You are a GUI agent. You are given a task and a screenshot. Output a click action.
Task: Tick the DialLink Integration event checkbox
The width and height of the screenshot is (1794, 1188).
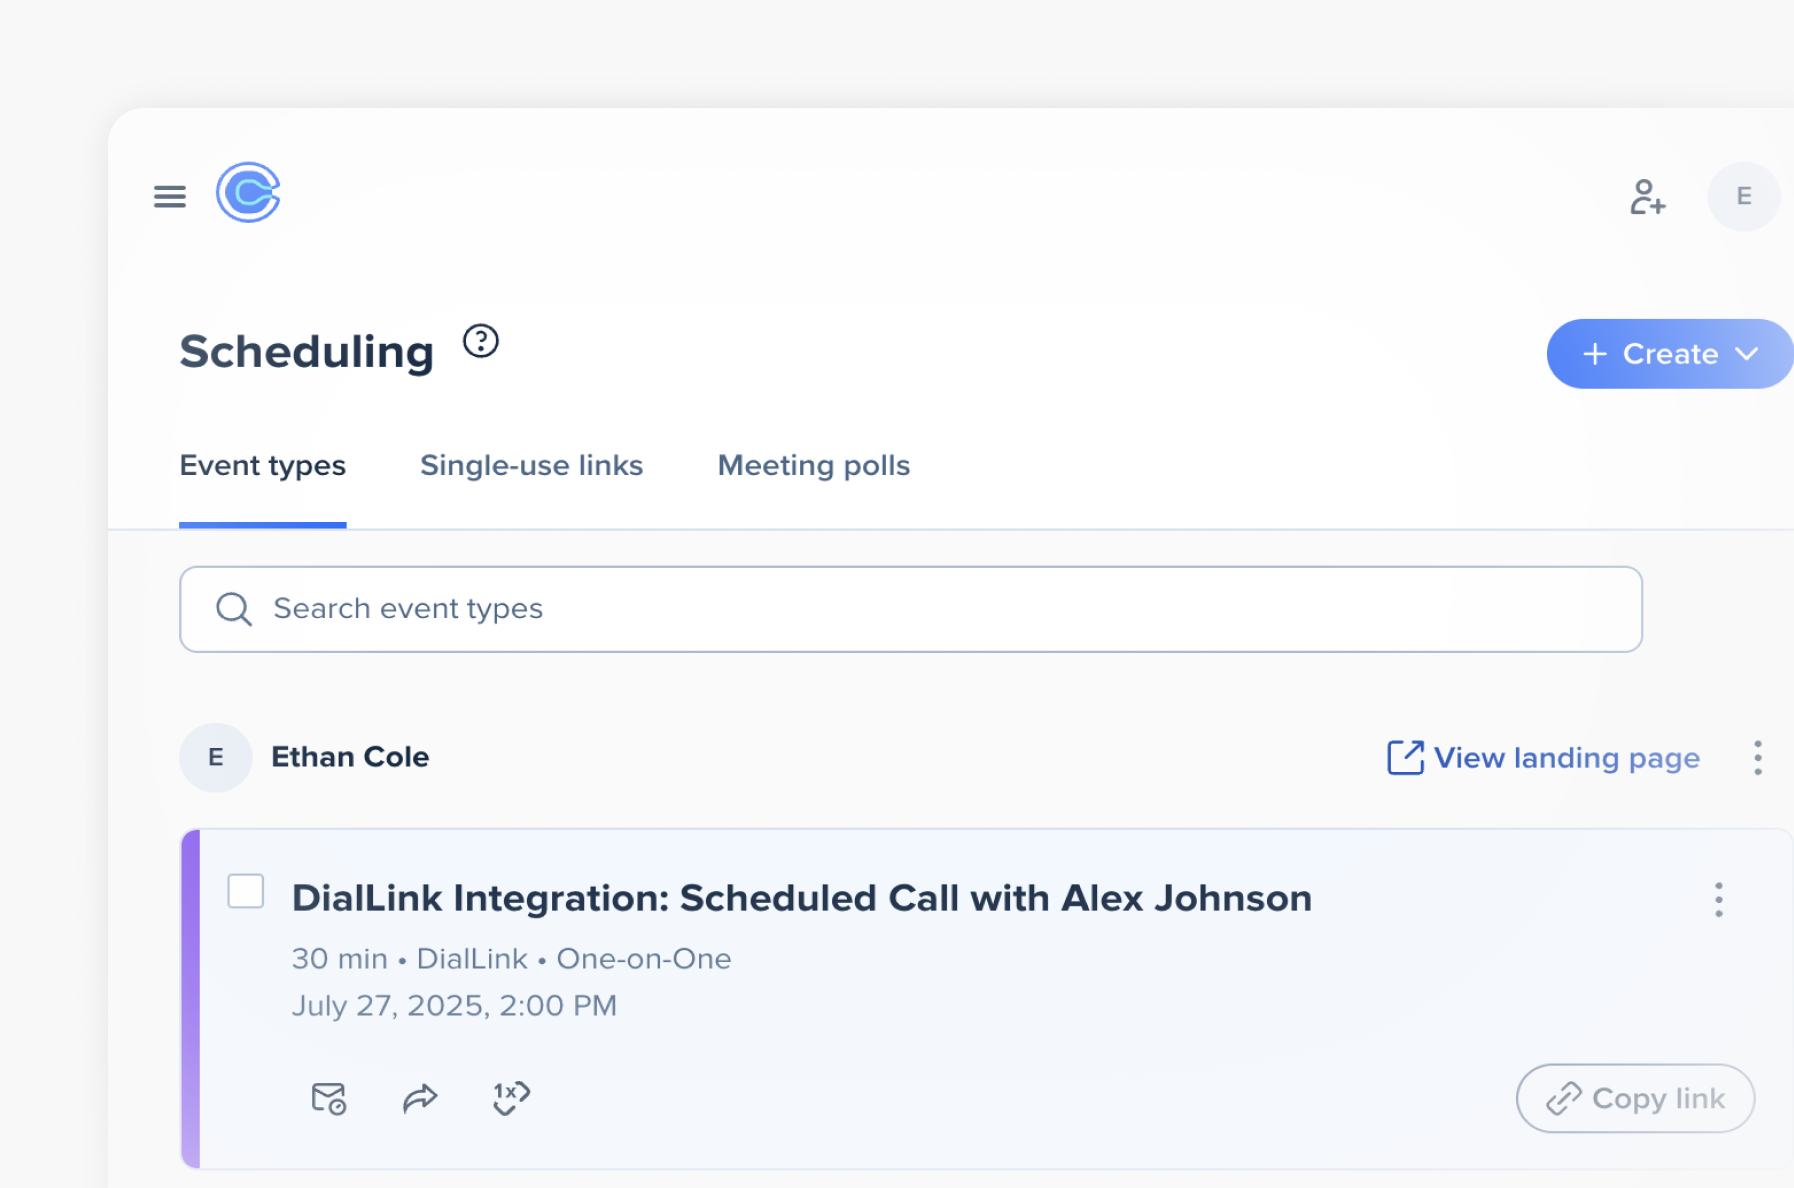(246, 891)
